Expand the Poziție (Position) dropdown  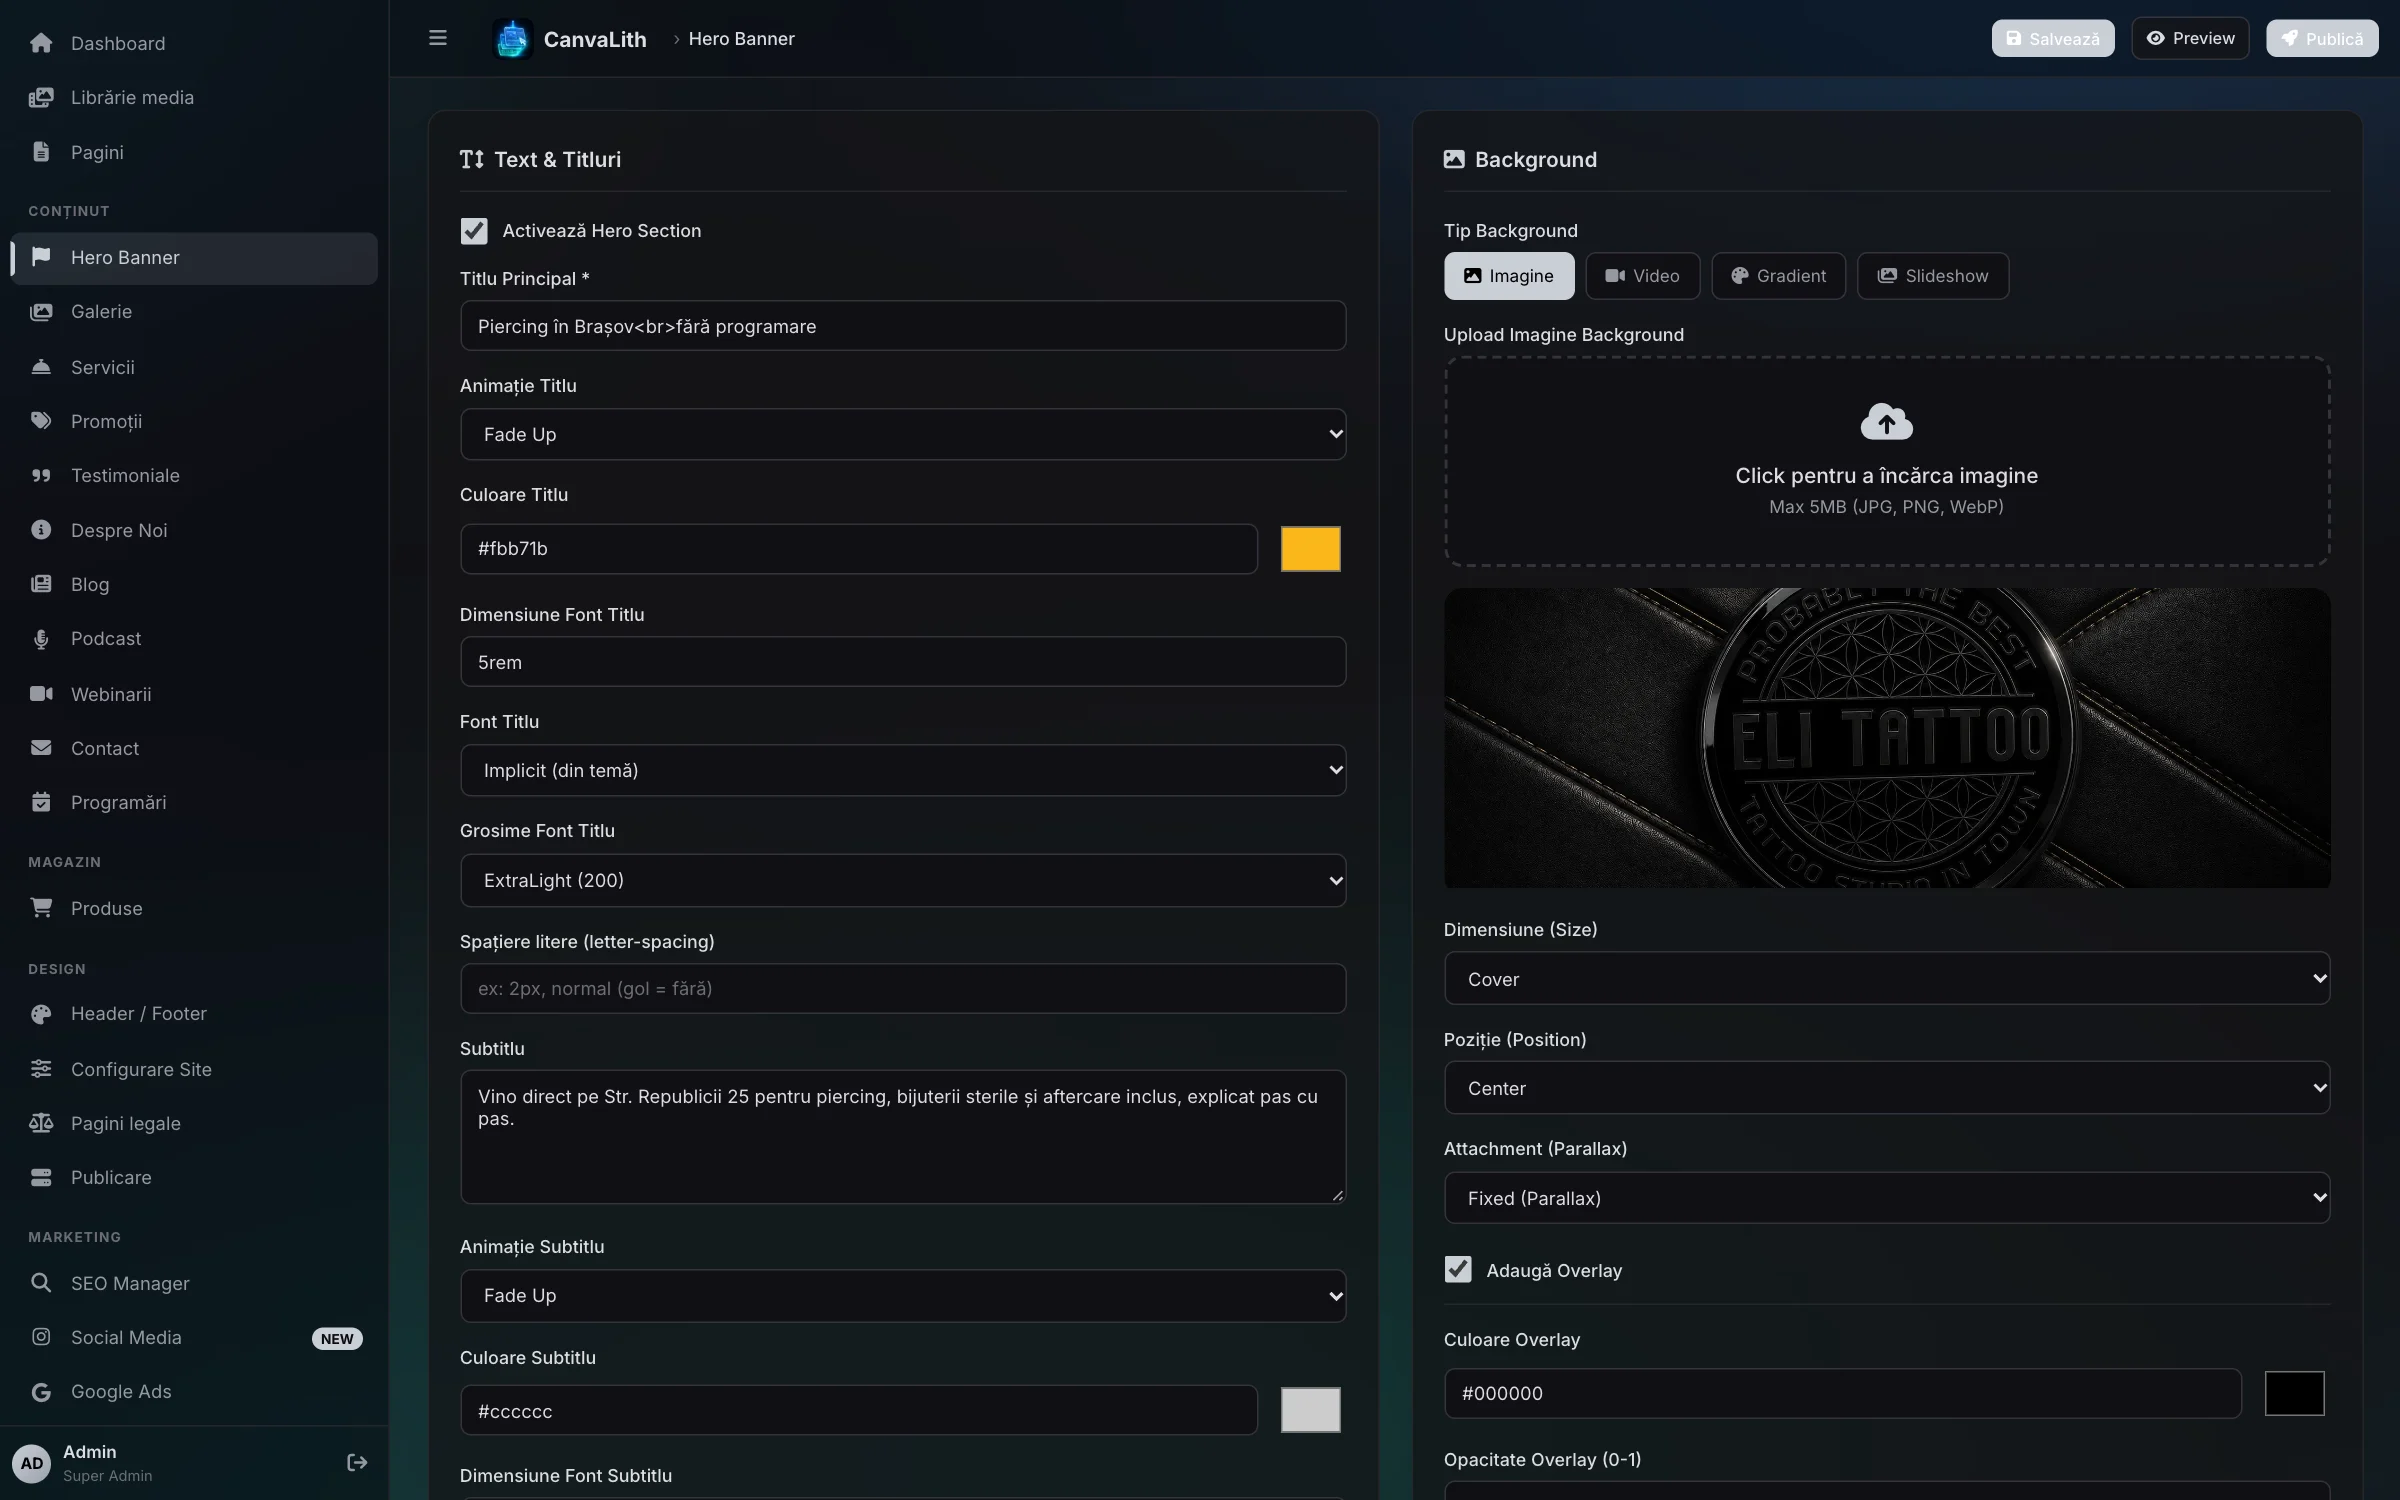[x=1887, y=1088]
